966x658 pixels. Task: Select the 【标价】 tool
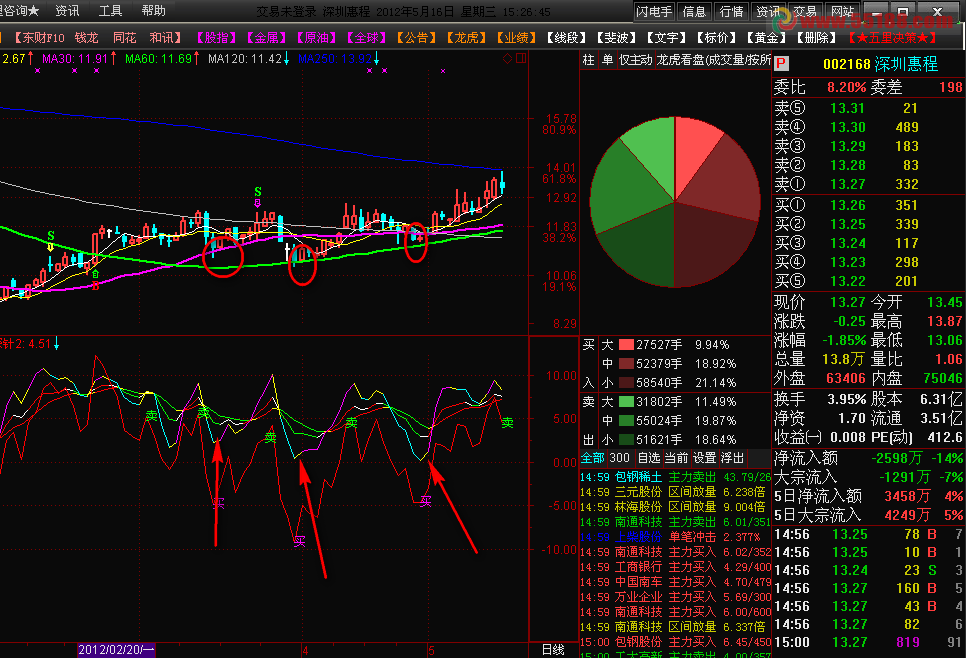[x=716, y=38]
